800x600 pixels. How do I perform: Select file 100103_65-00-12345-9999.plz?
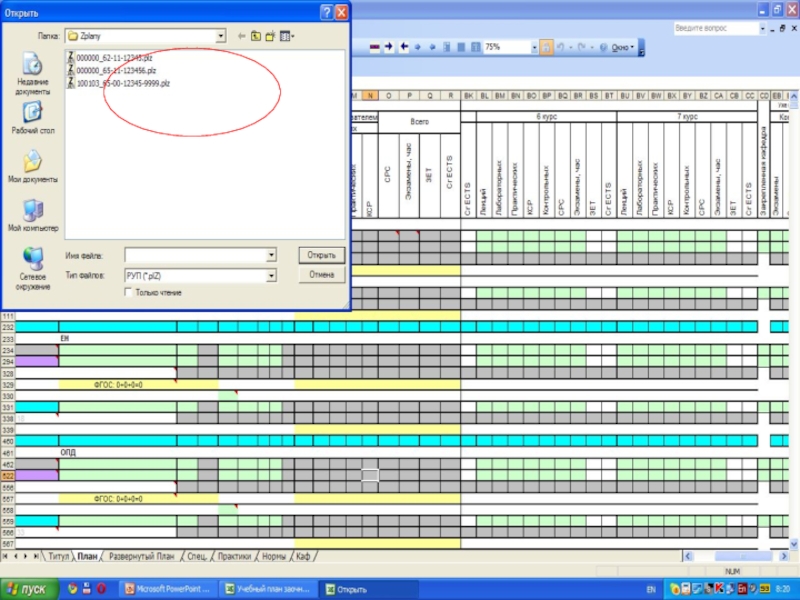[x=122, y=83]
